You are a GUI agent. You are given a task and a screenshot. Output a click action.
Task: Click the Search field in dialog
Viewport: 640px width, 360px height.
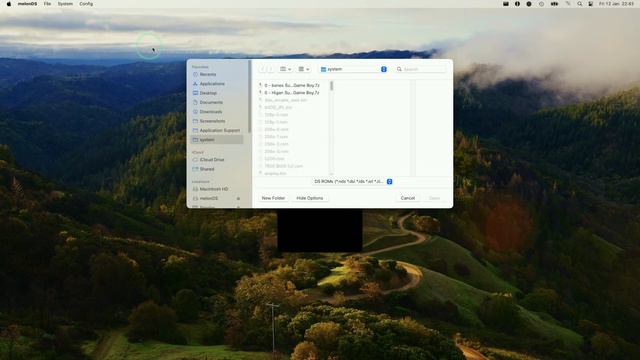click(x=420, y=69)
